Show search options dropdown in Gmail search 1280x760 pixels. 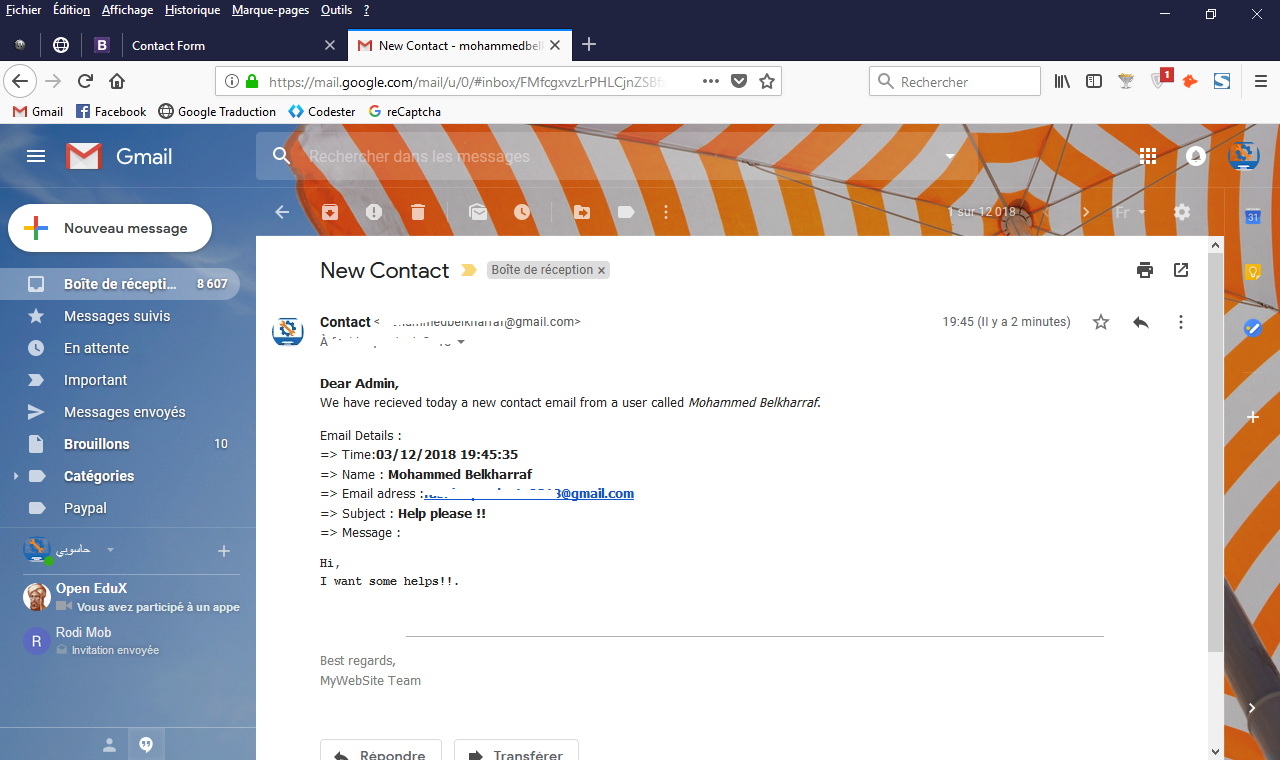(950, 157)
